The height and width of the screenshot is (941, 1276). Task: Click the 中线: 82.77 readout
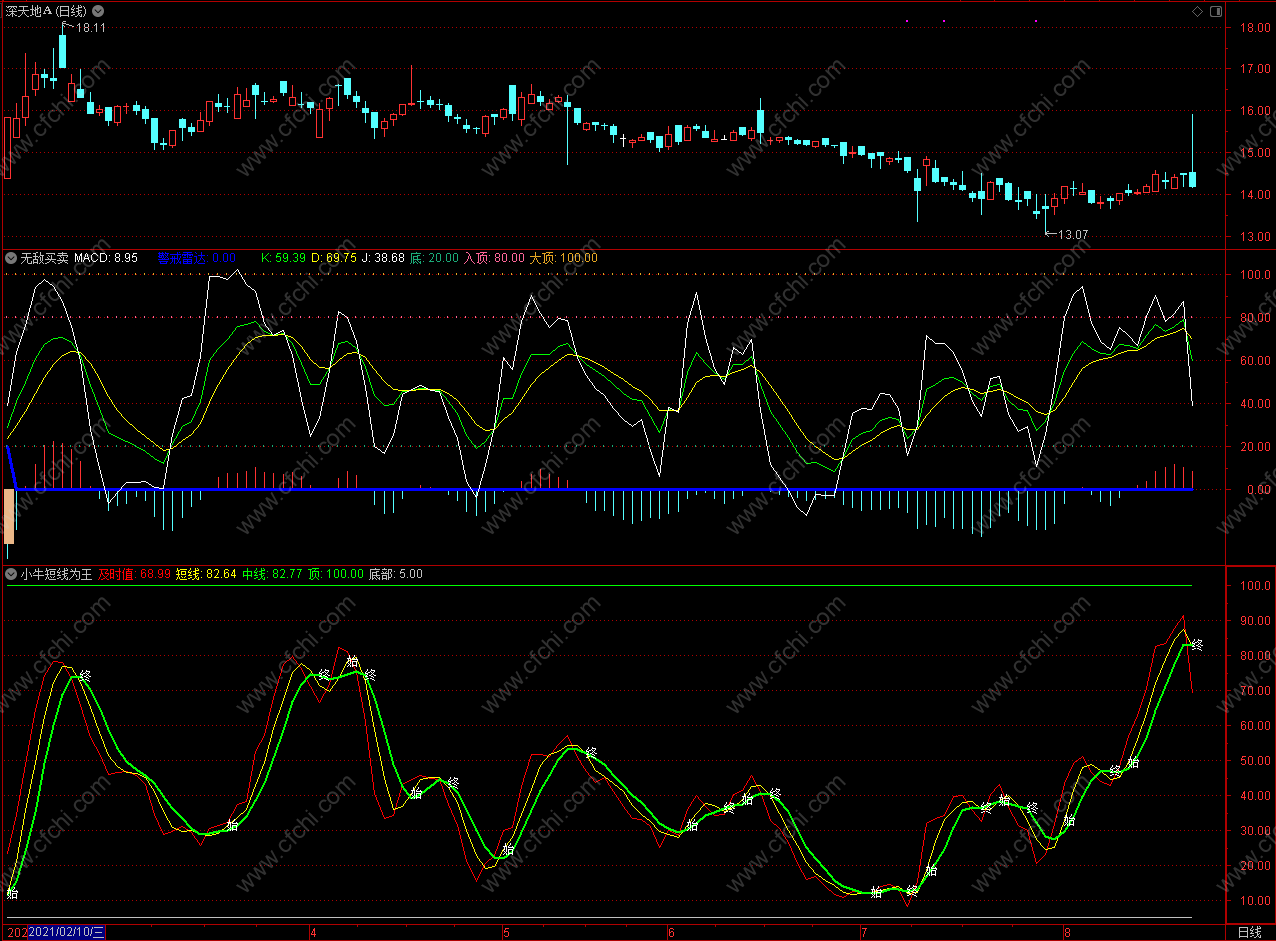(272, 574)
